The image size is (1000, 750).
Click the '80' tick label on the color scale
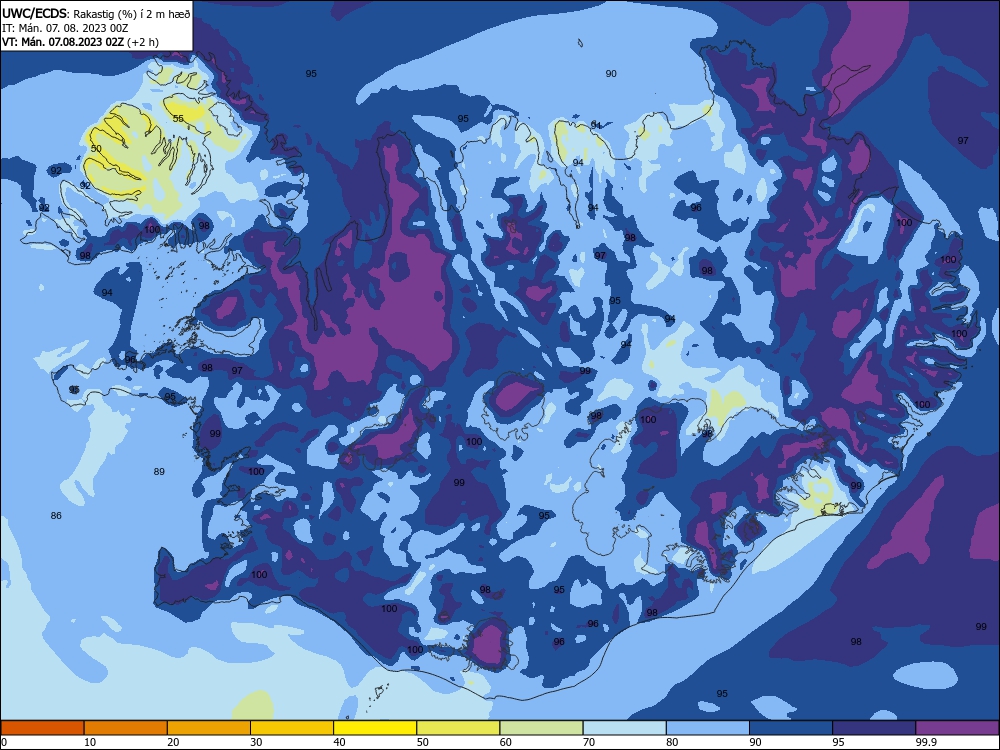pyautogui.click(x=672, y=742)
